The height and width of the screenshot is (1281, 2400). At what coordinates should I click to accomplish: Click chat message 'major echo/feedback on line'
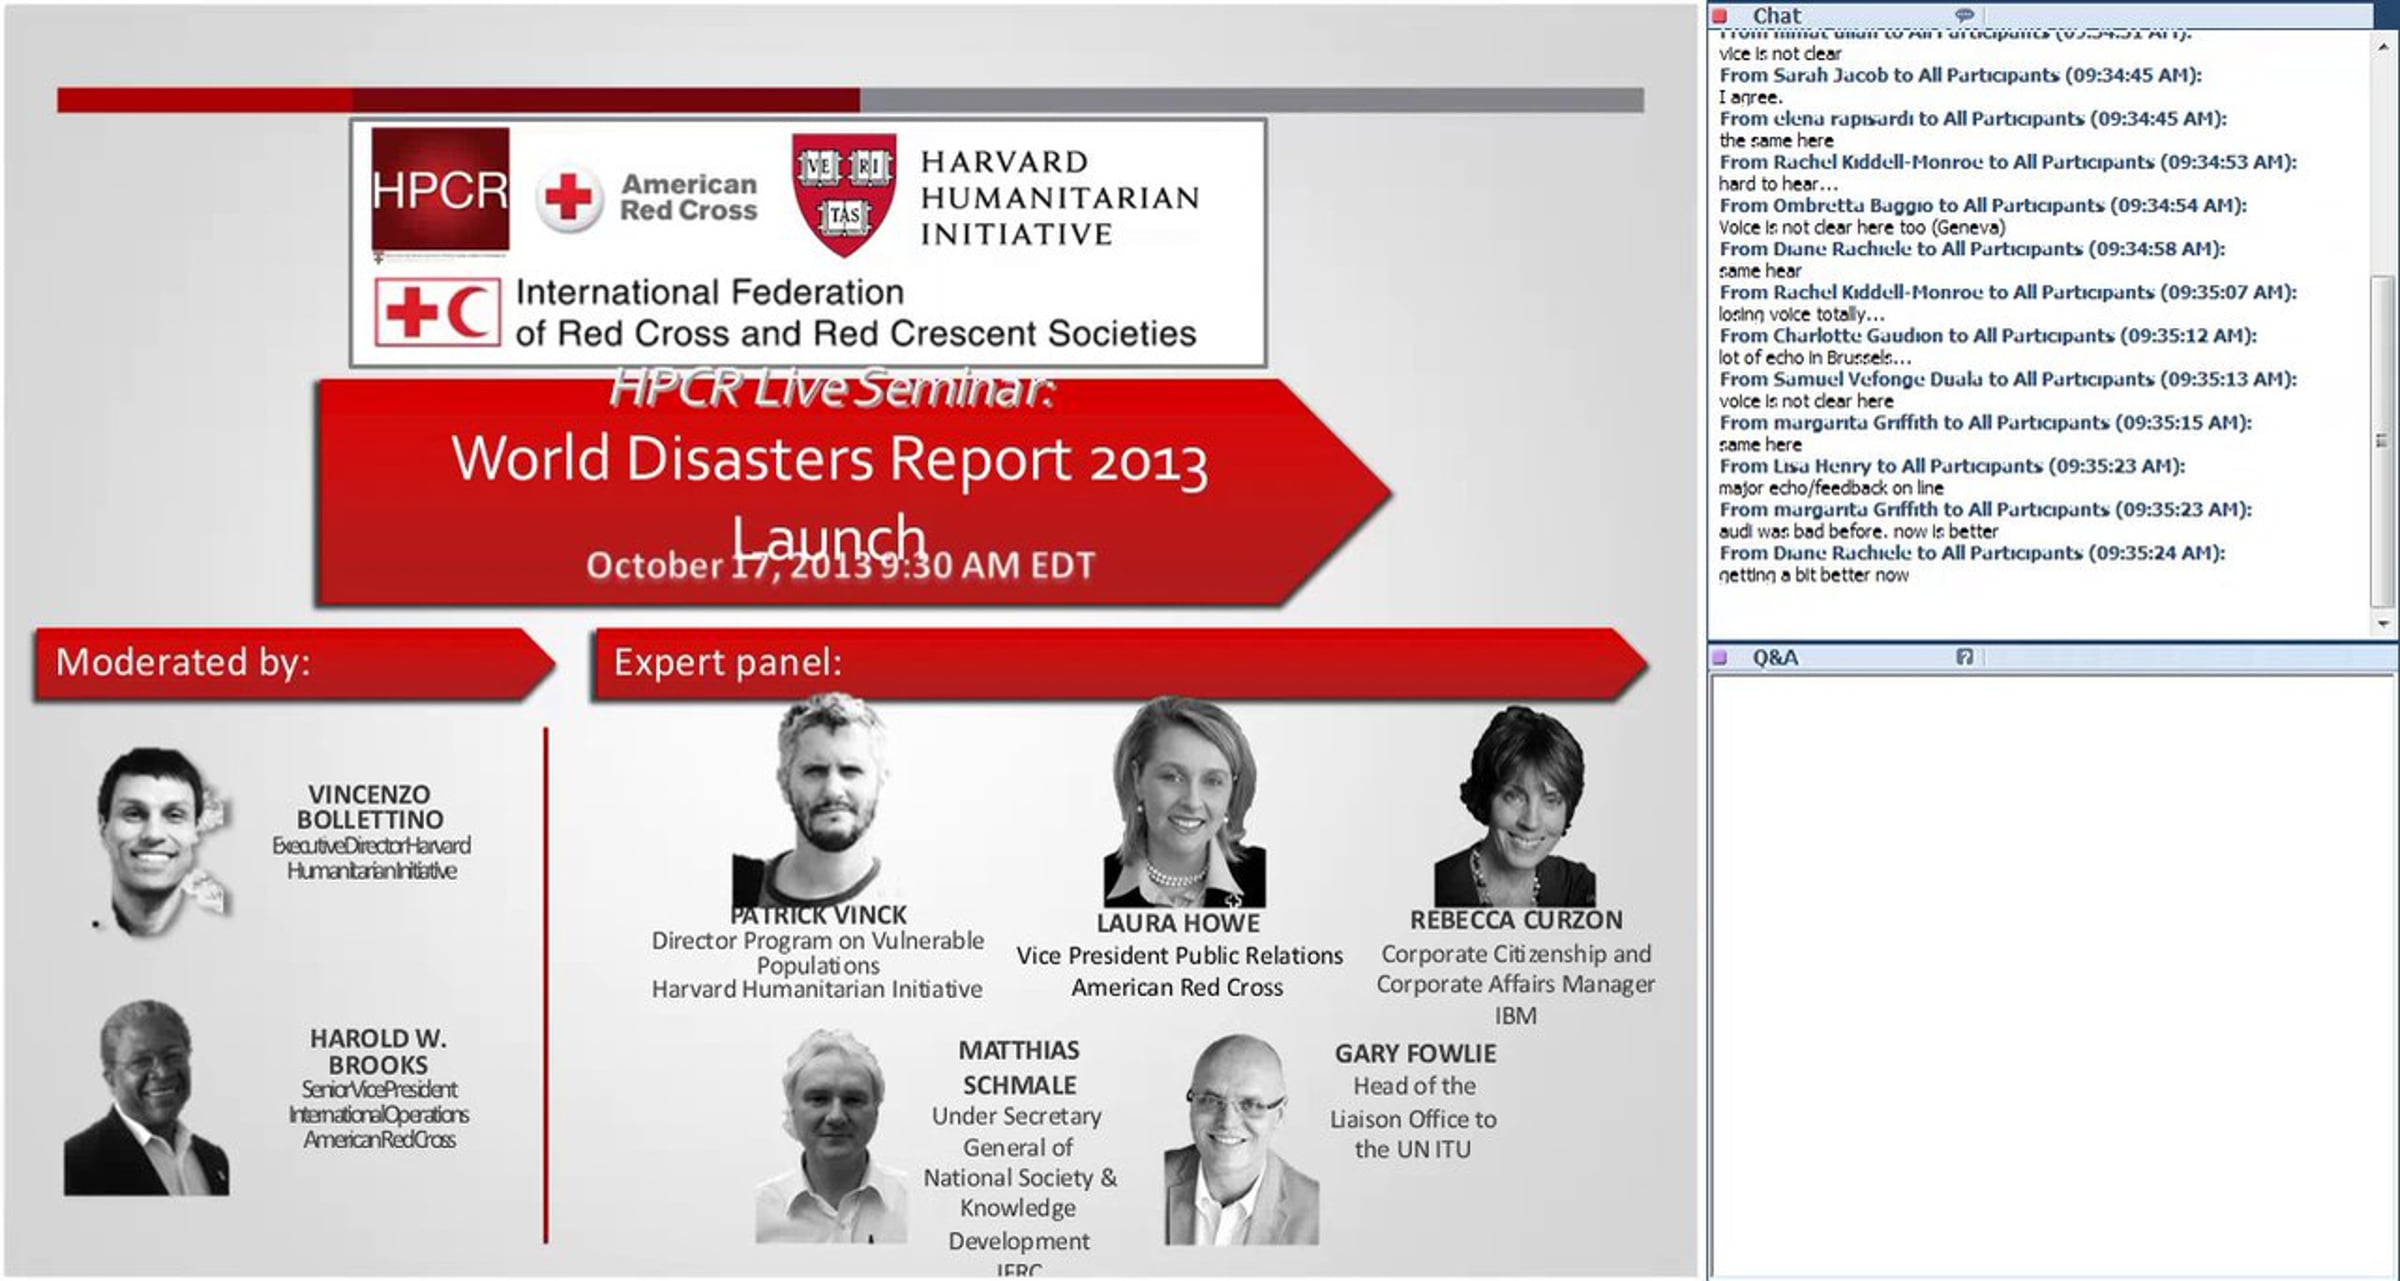[x=1831, y=488]
